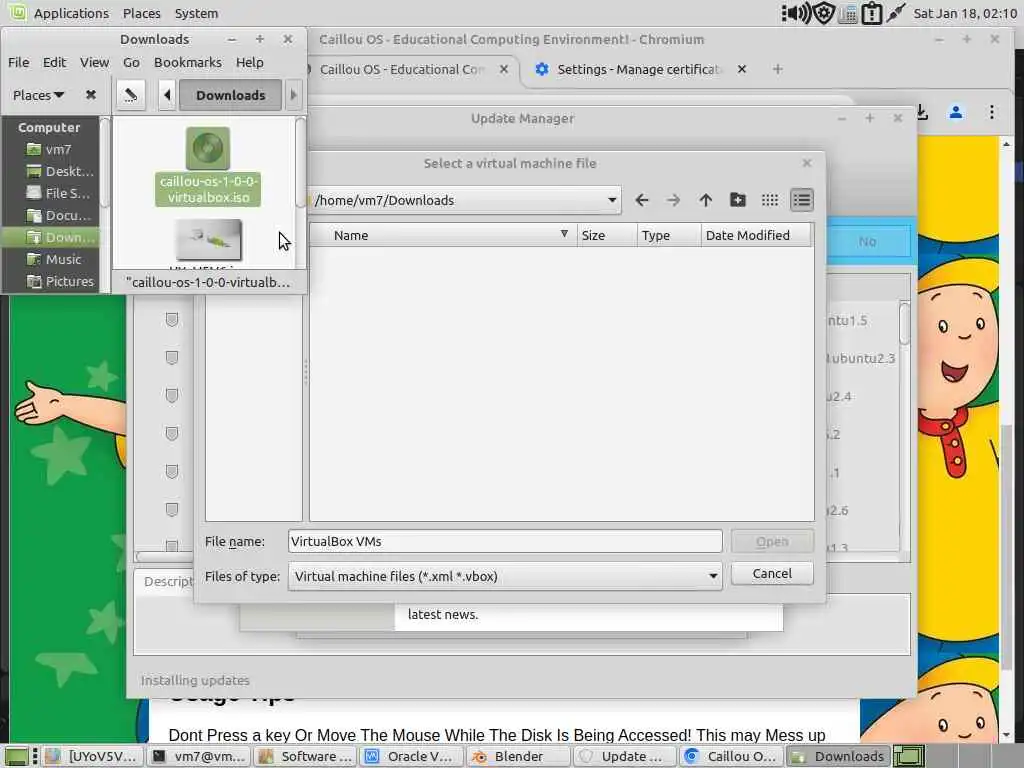Select Pictures in Places sidebar
This screenshot has width=1024, height=768.
(x=50, y=281)
